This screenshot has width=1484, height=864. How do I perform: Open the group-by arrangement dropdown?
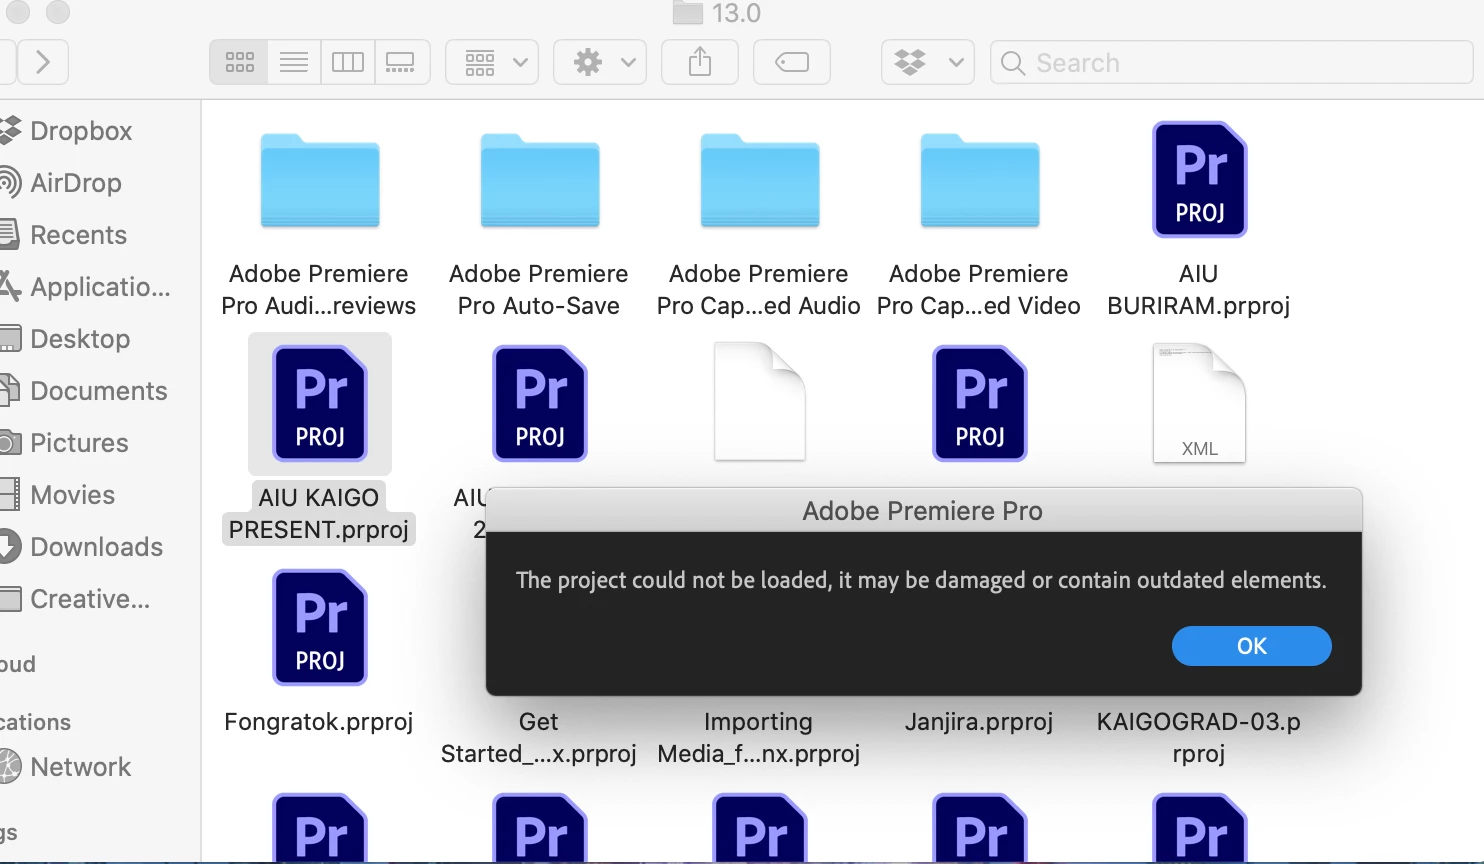(x=492, y=63)
